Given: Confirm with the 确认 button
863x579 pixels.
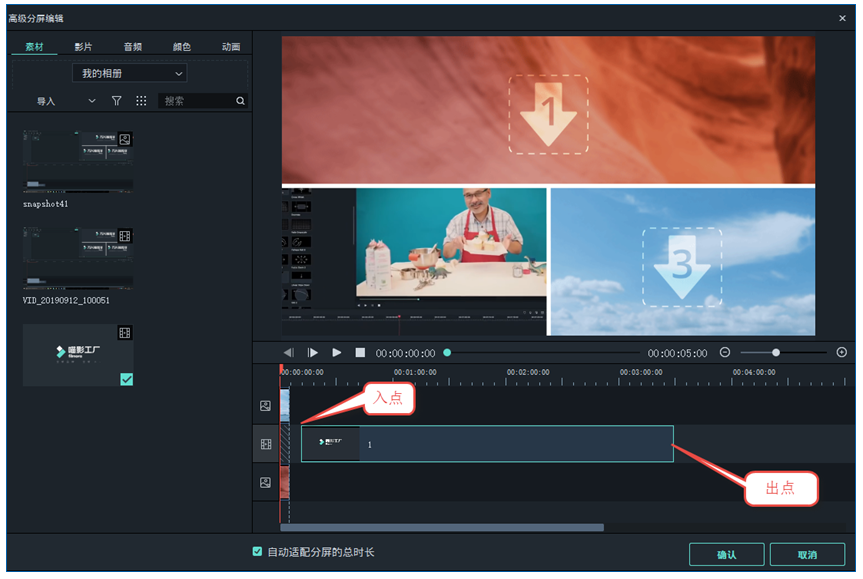Looking at the screenshot, I should [727, 555].
